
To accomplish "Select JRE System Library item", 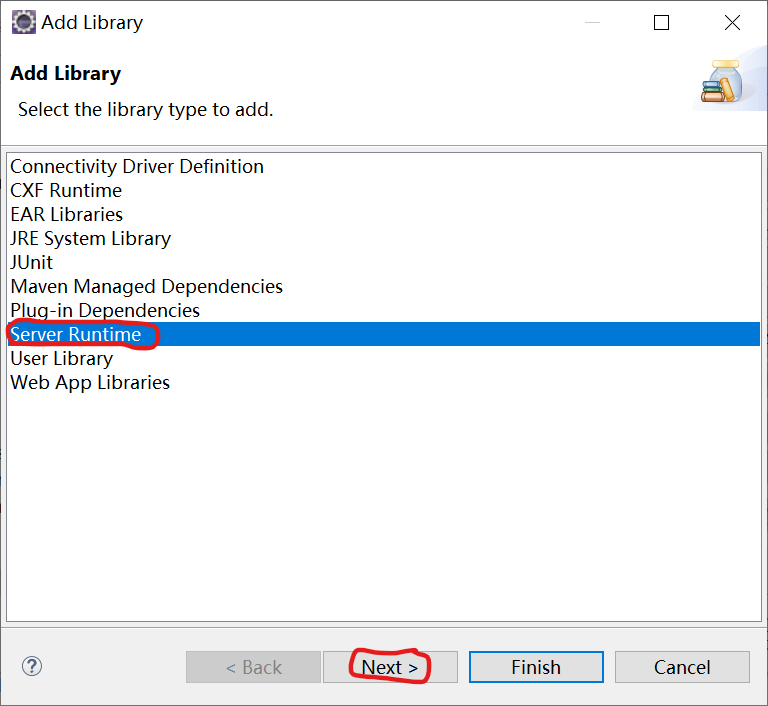I will click(x=90, y=239).
